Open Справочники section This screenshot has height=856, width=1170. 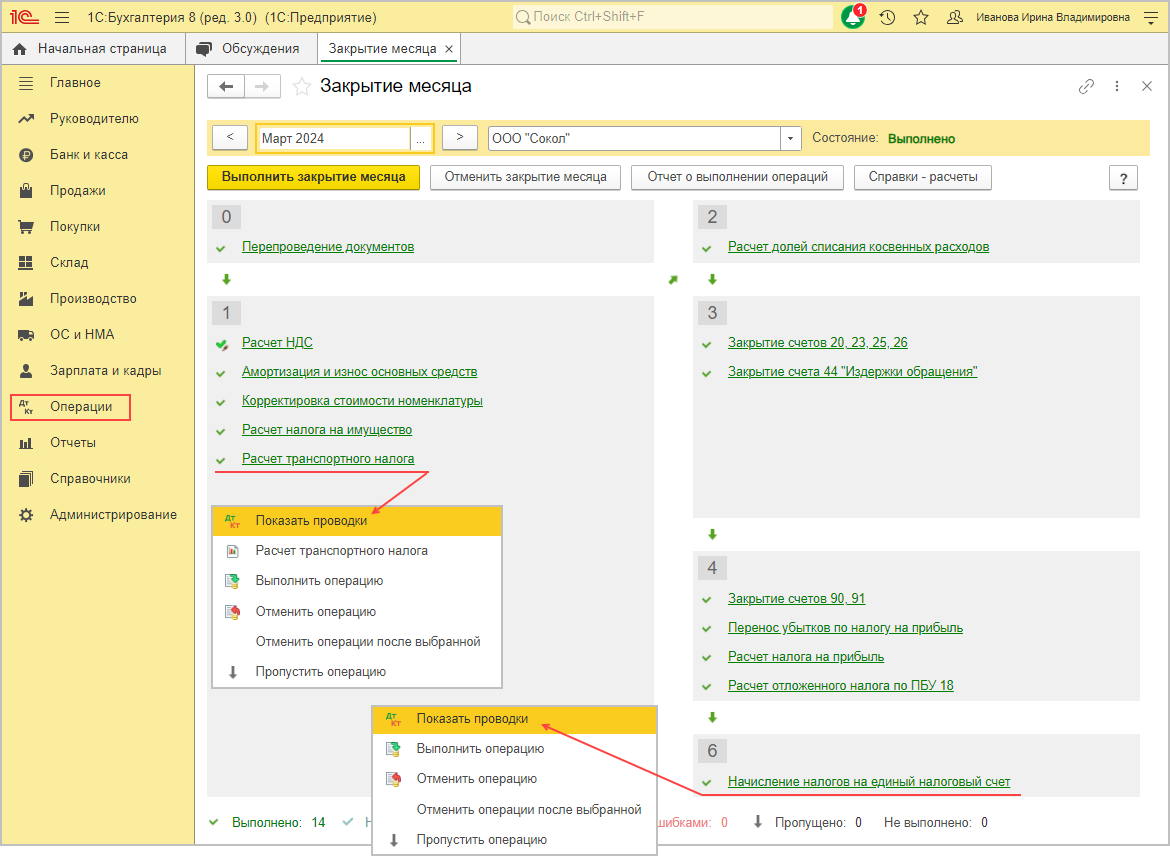[90, 478]
